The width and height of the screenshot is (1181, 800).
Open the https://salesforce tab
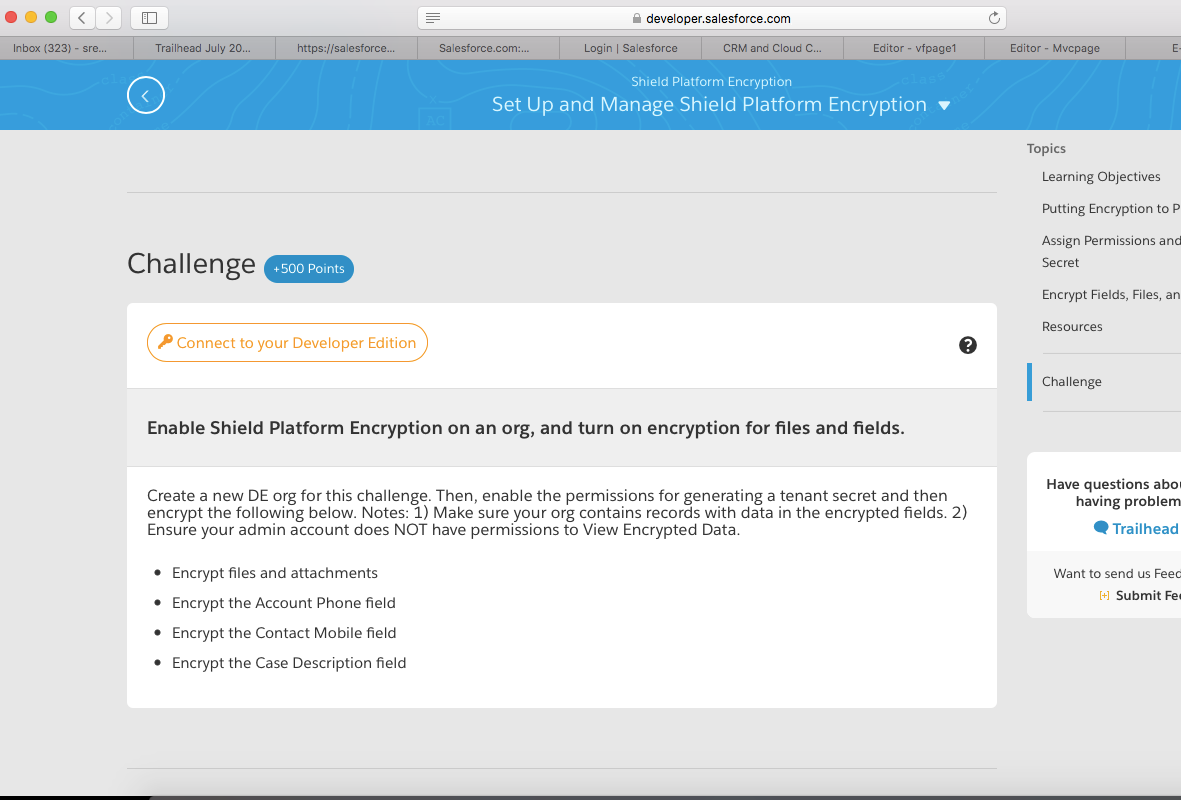pos(346,48)
